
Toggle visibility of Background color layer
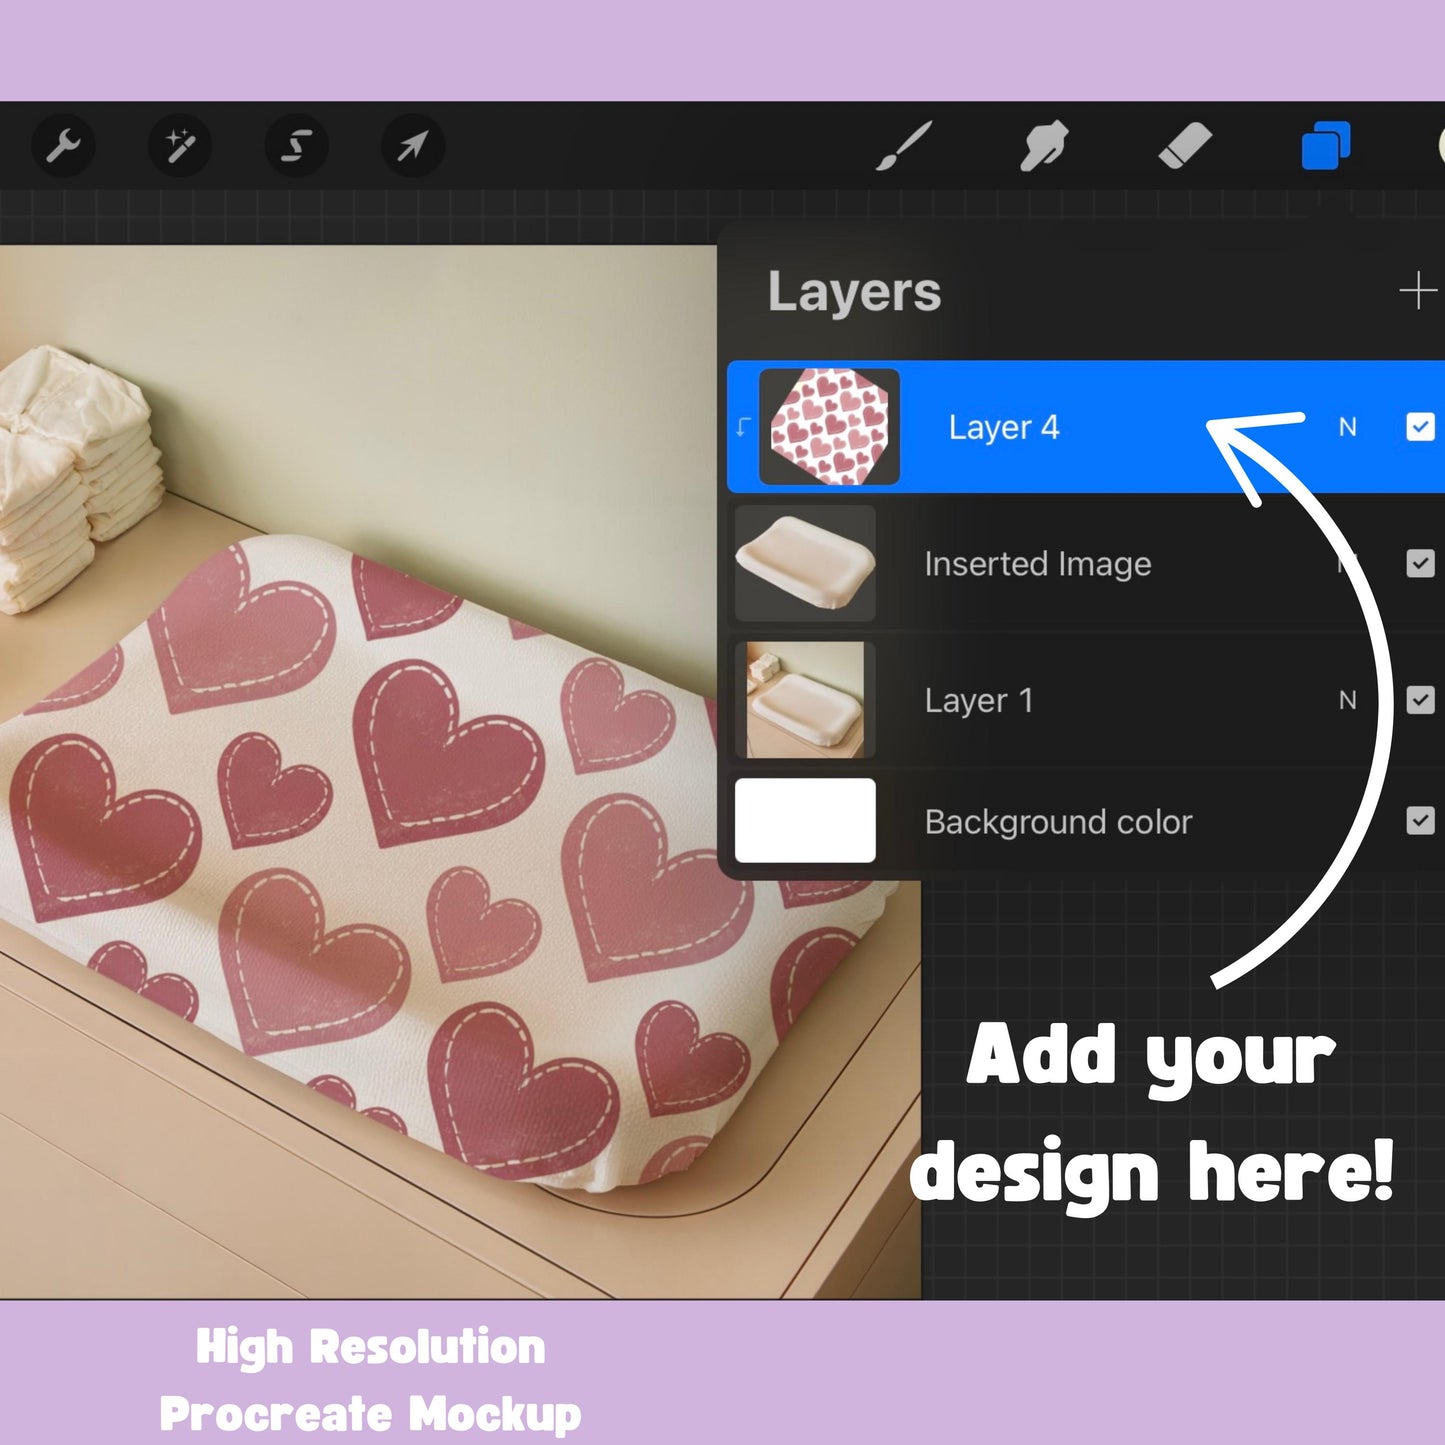(x=1419, y=822)
